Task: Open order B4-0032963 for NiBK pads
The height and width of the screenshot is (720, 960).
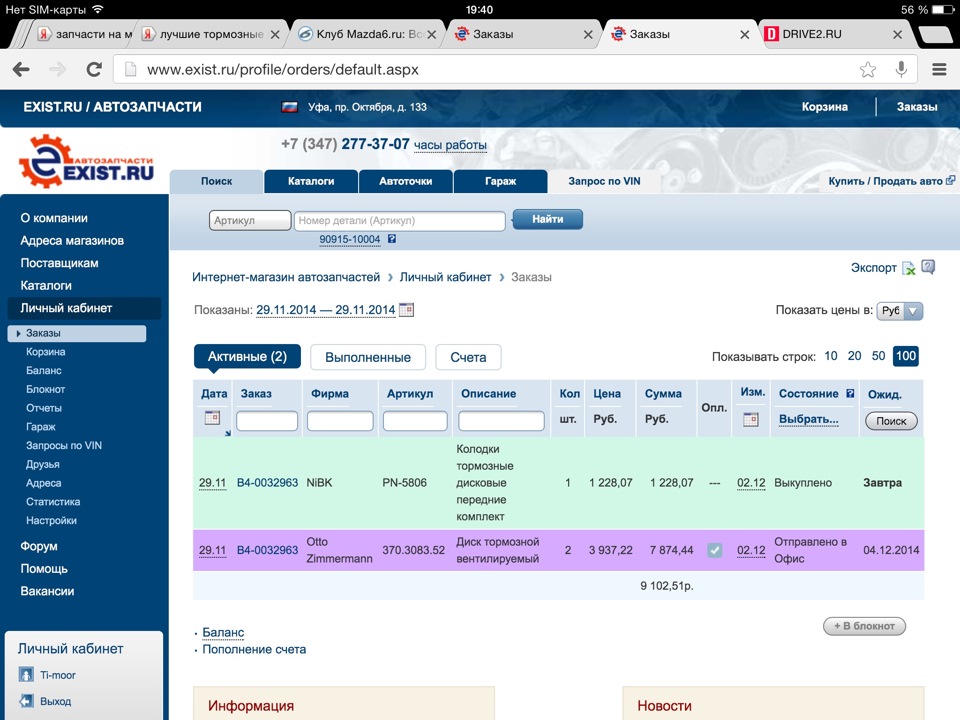Action: pyautogui.click(x=267, y=482)
